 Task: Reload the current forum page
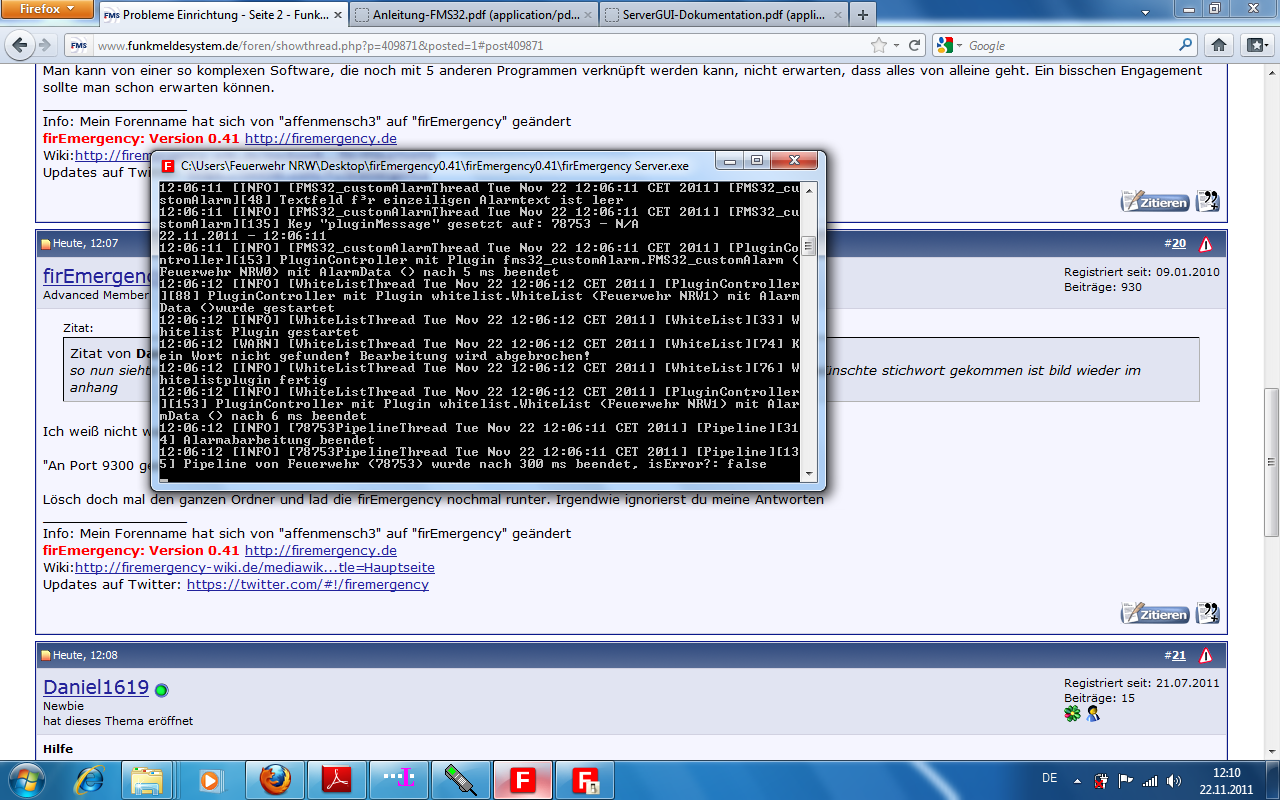(x=913, y=45)
